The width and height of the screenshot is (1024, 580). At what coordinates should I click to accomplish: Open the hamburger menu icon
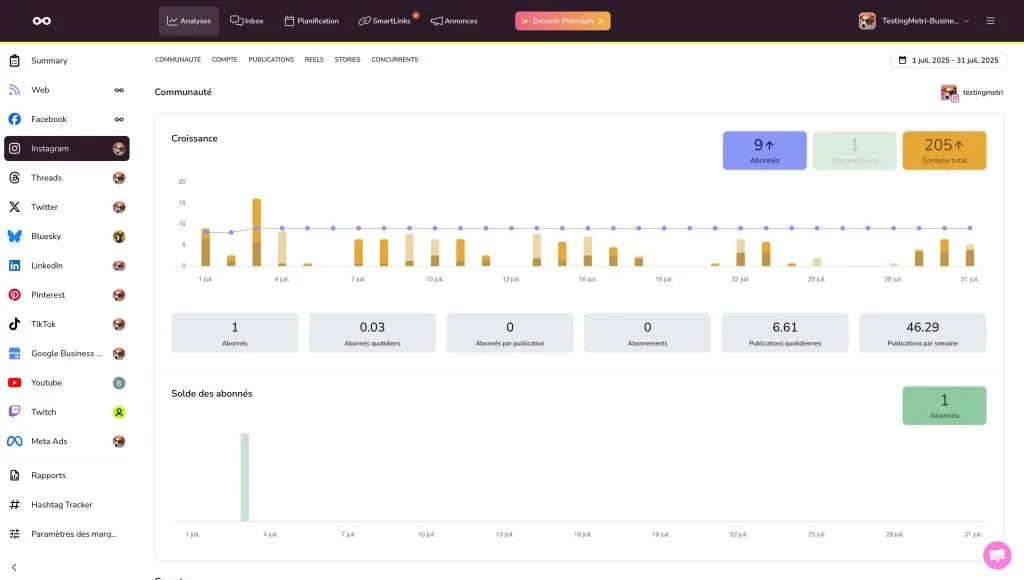click(x=990, y=21)
